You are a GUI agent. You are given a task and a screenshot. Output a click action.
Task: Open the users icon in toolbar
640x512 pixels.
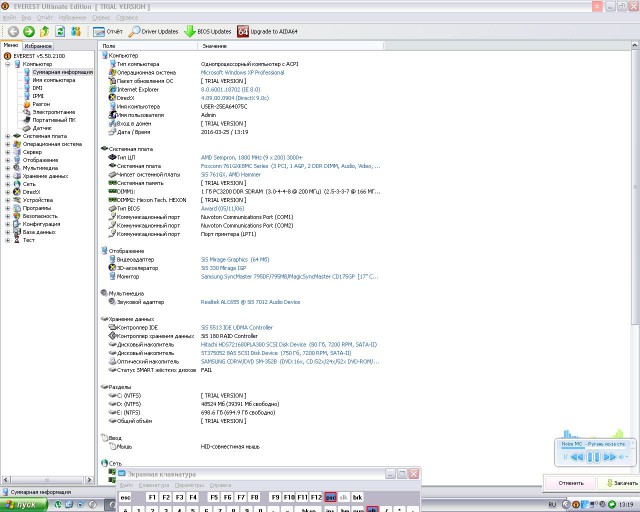76,31
